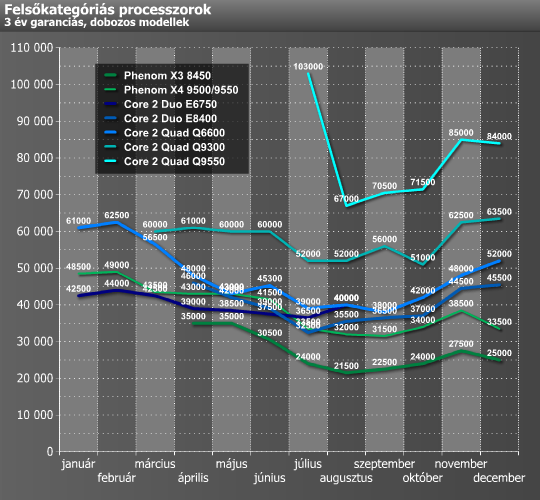Click the 31500 data label
Image resolution: width=540 pixels, height=500 pixels.
(x=384, y=329)
